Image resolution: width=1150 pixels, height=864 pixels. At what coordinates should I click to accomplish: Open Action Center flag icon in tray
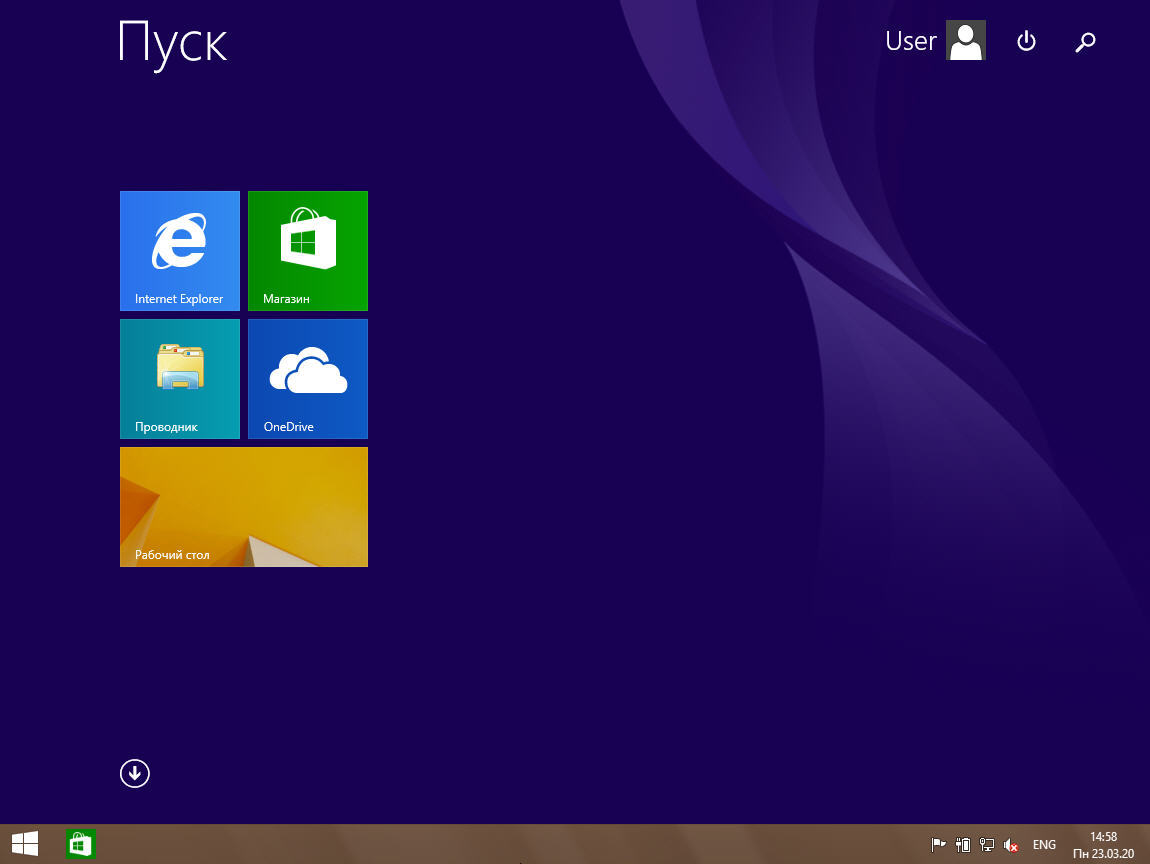click(938, 845)
